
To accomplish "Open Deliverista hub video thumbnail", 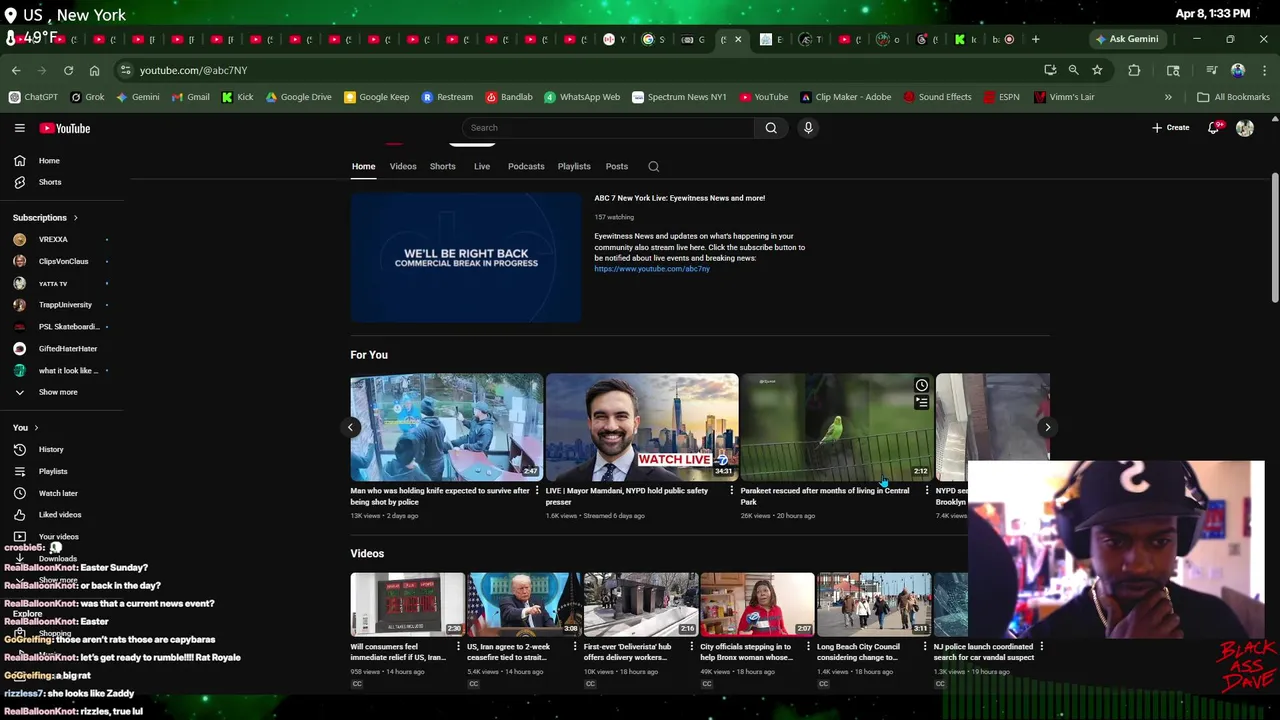I will [641, 604].
